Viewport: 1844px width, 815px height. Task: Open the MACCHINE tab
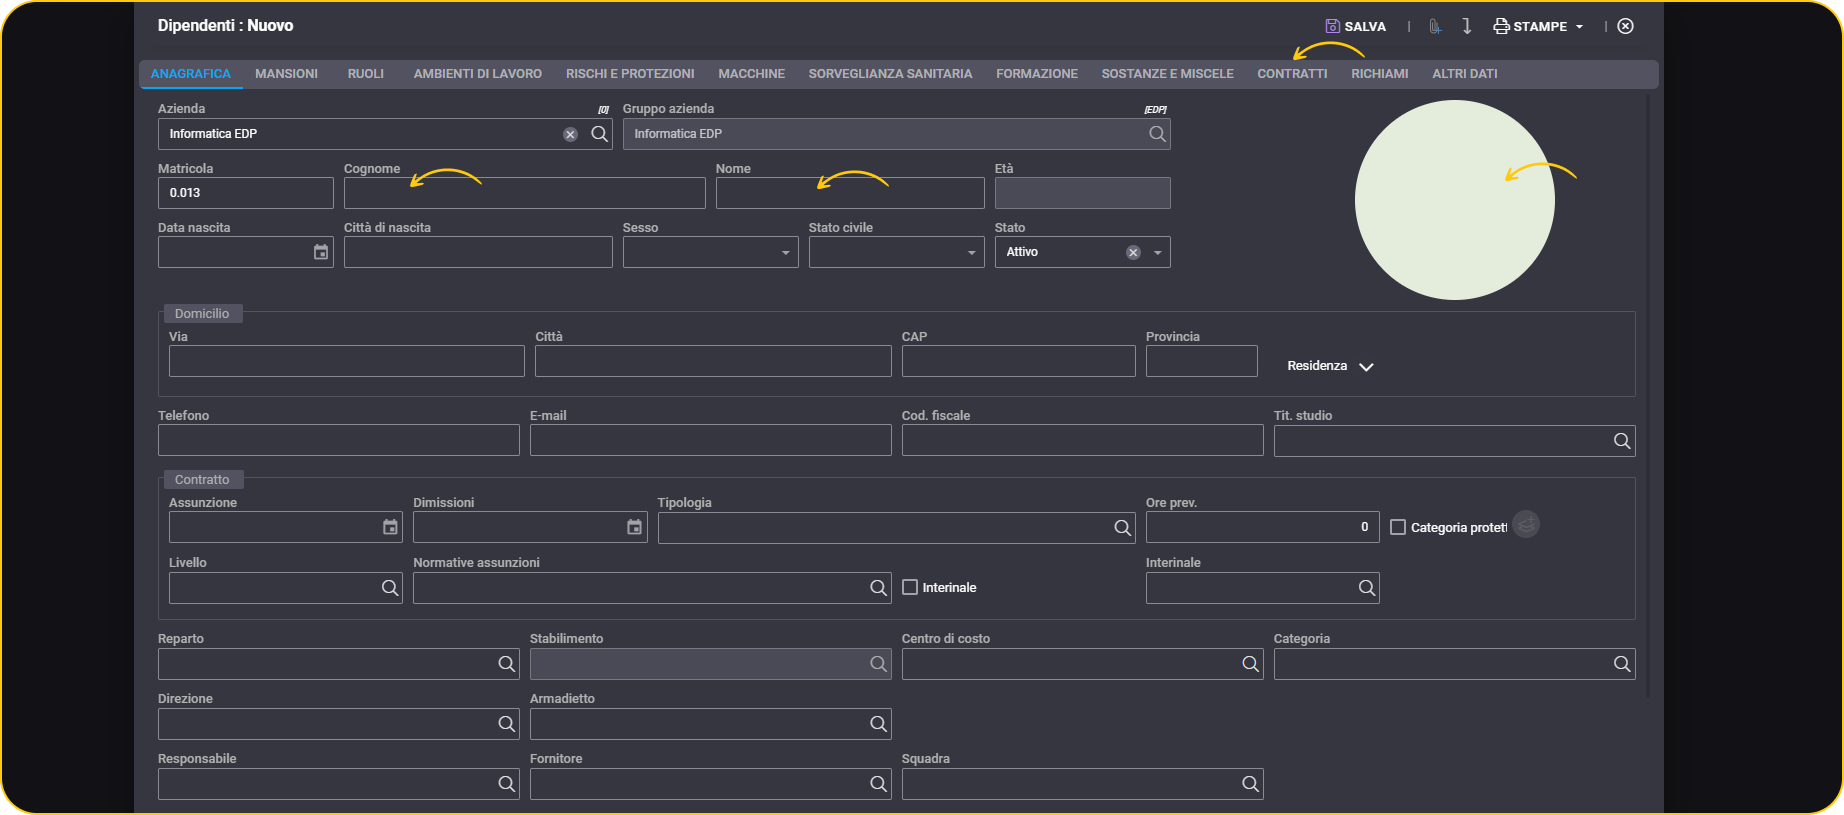[x=751, y=74]
